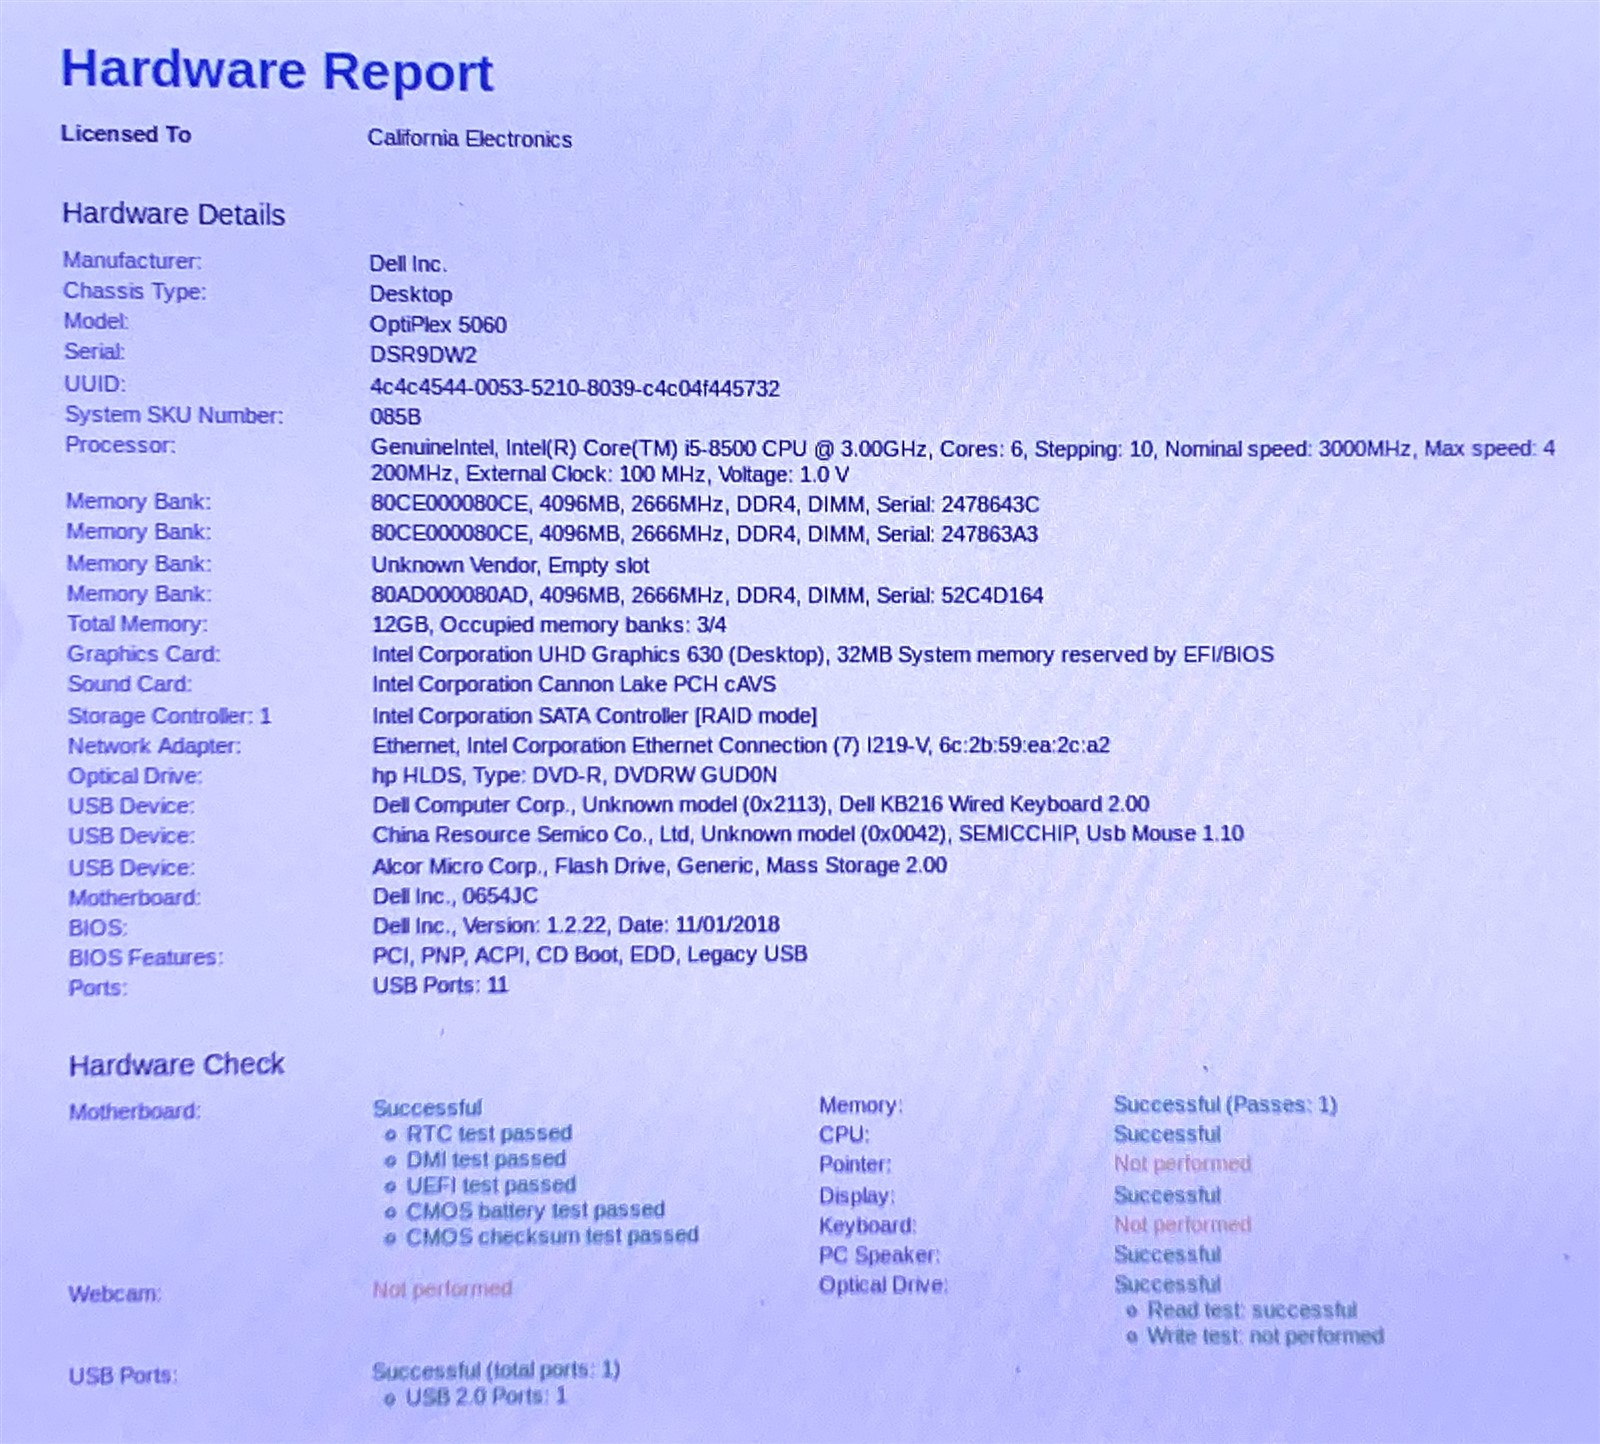Click 'CMOS checksum test passed' result
This screenshot has width=1600, height=1444.
click(552, 1236)
